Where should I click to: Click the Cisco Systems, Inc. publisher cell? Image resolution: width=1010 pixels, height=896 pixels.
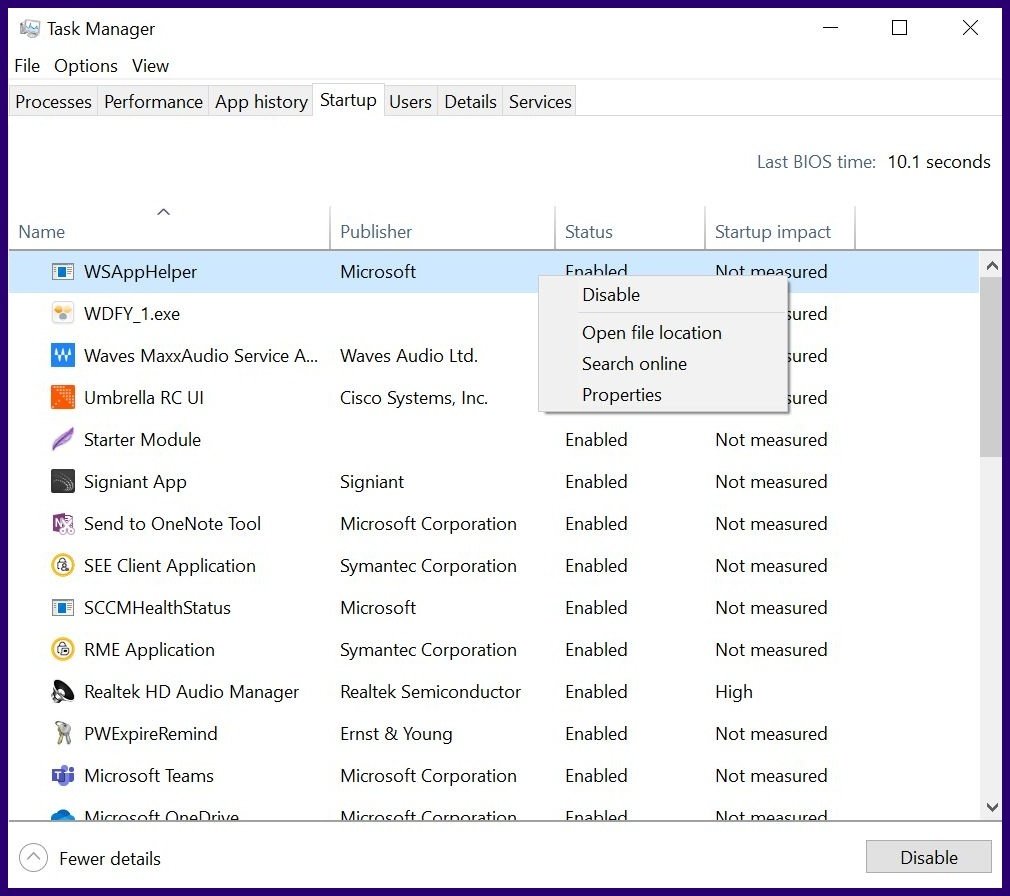pos(414,398)
